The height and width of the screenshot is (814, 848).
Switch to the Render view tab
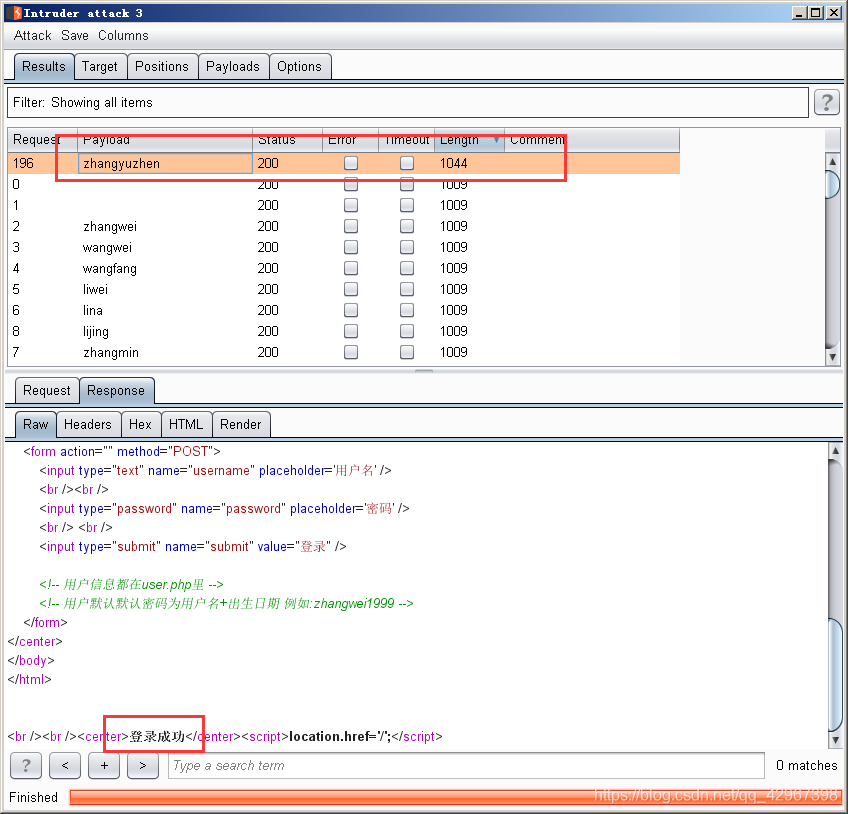[241, 424]
